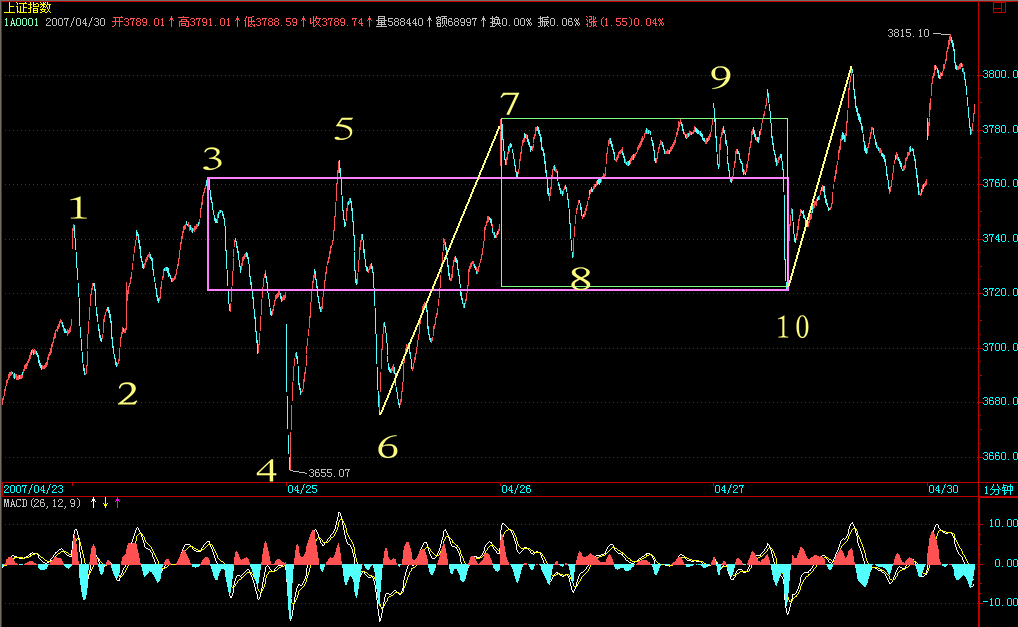Click the yellow down arrow beside MACD

[105, 502]
